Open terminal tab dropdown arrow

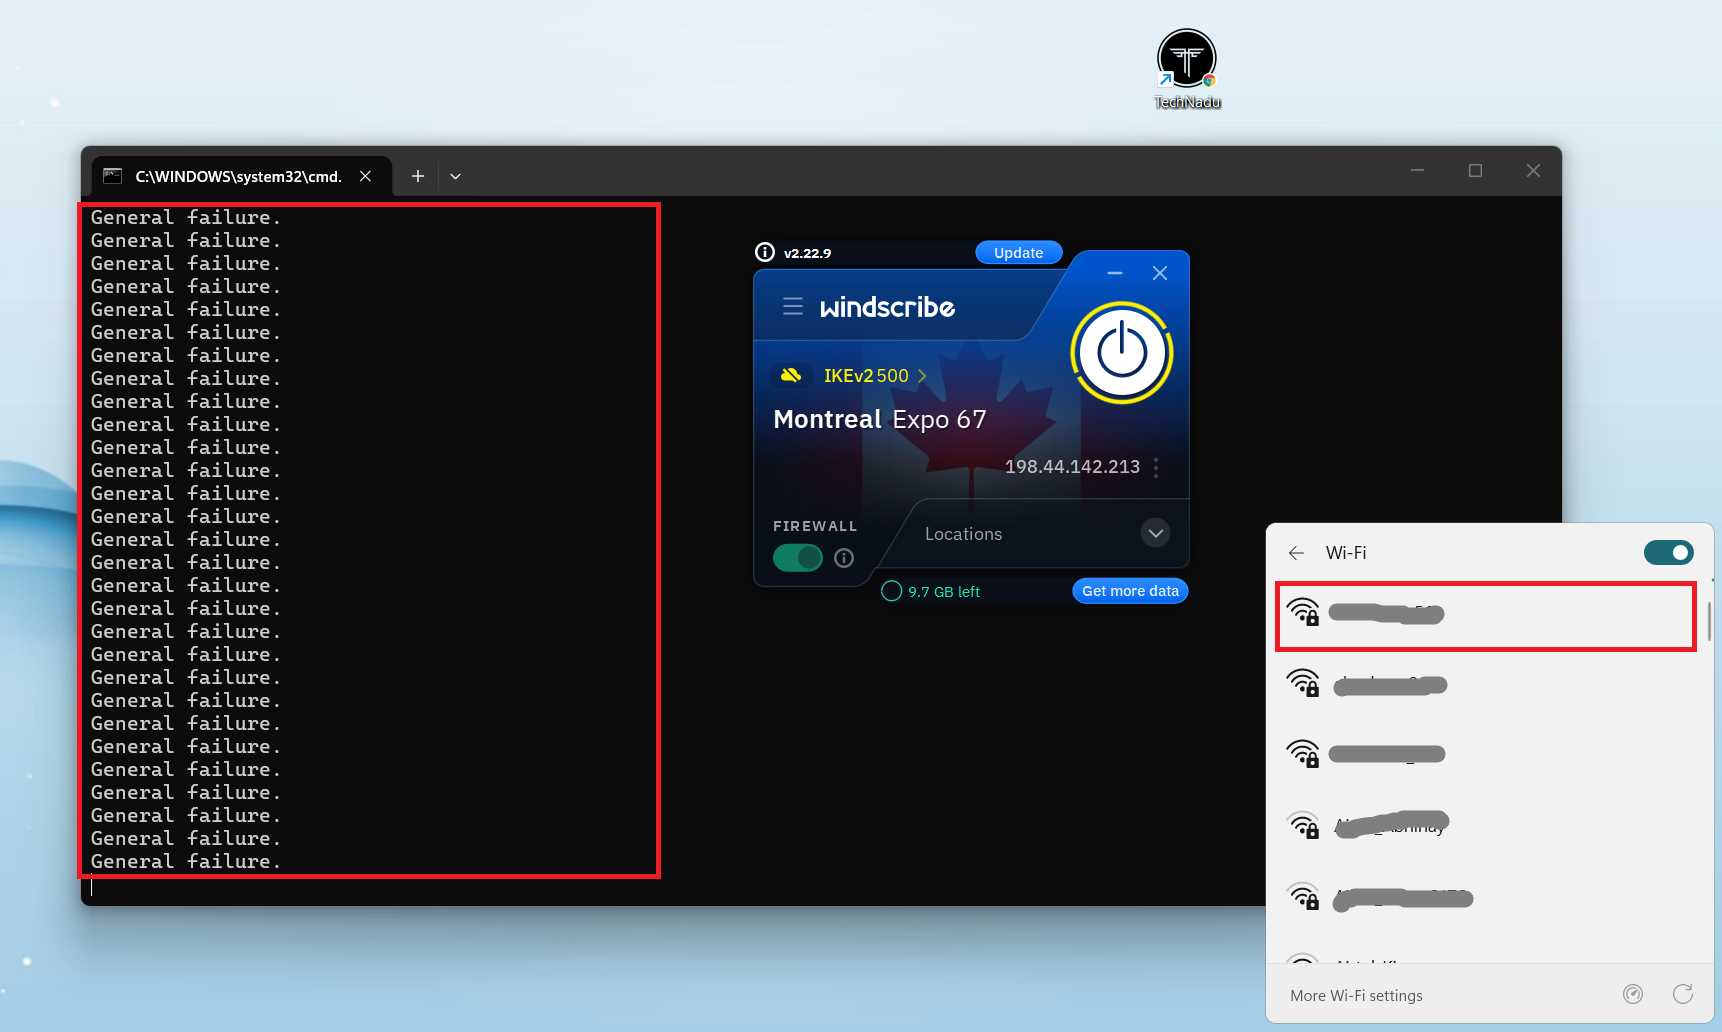455,176
